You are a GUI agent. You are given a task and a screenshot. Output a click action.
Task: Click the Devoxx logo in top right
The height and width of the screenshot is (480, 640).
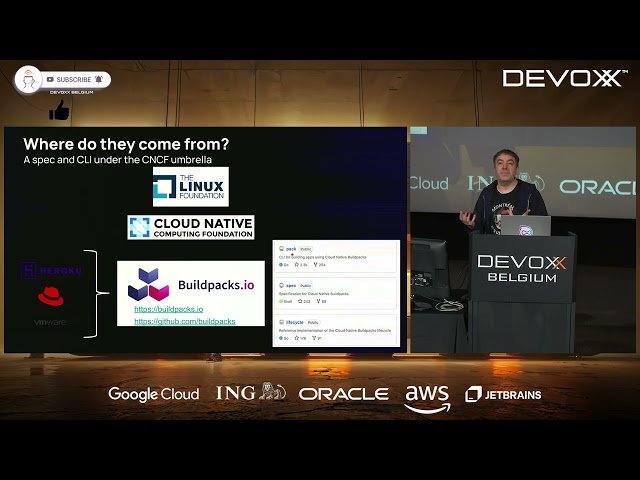pos(562,78)
